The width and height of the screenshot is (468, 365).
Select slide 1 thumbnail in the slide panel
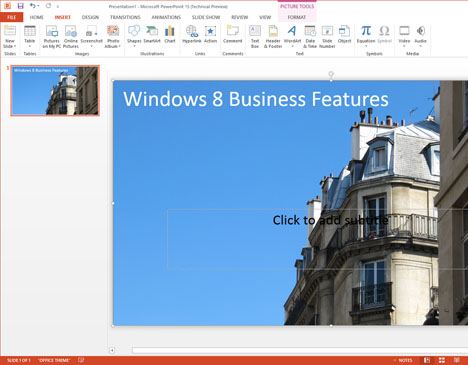(x=55, y=91)
